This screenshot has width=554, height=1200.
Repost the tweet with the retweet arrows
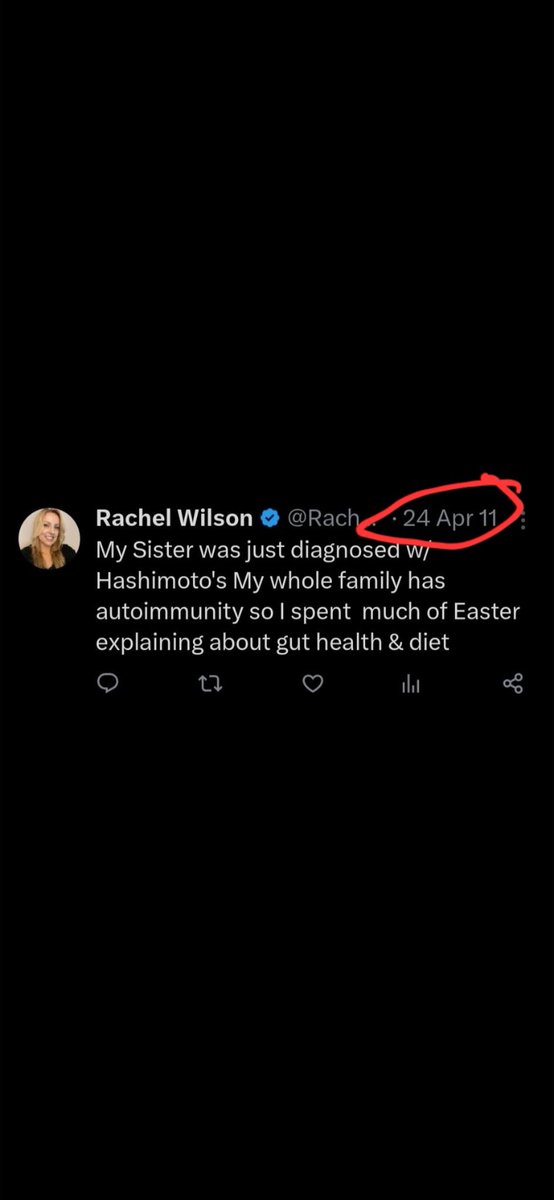210,684
